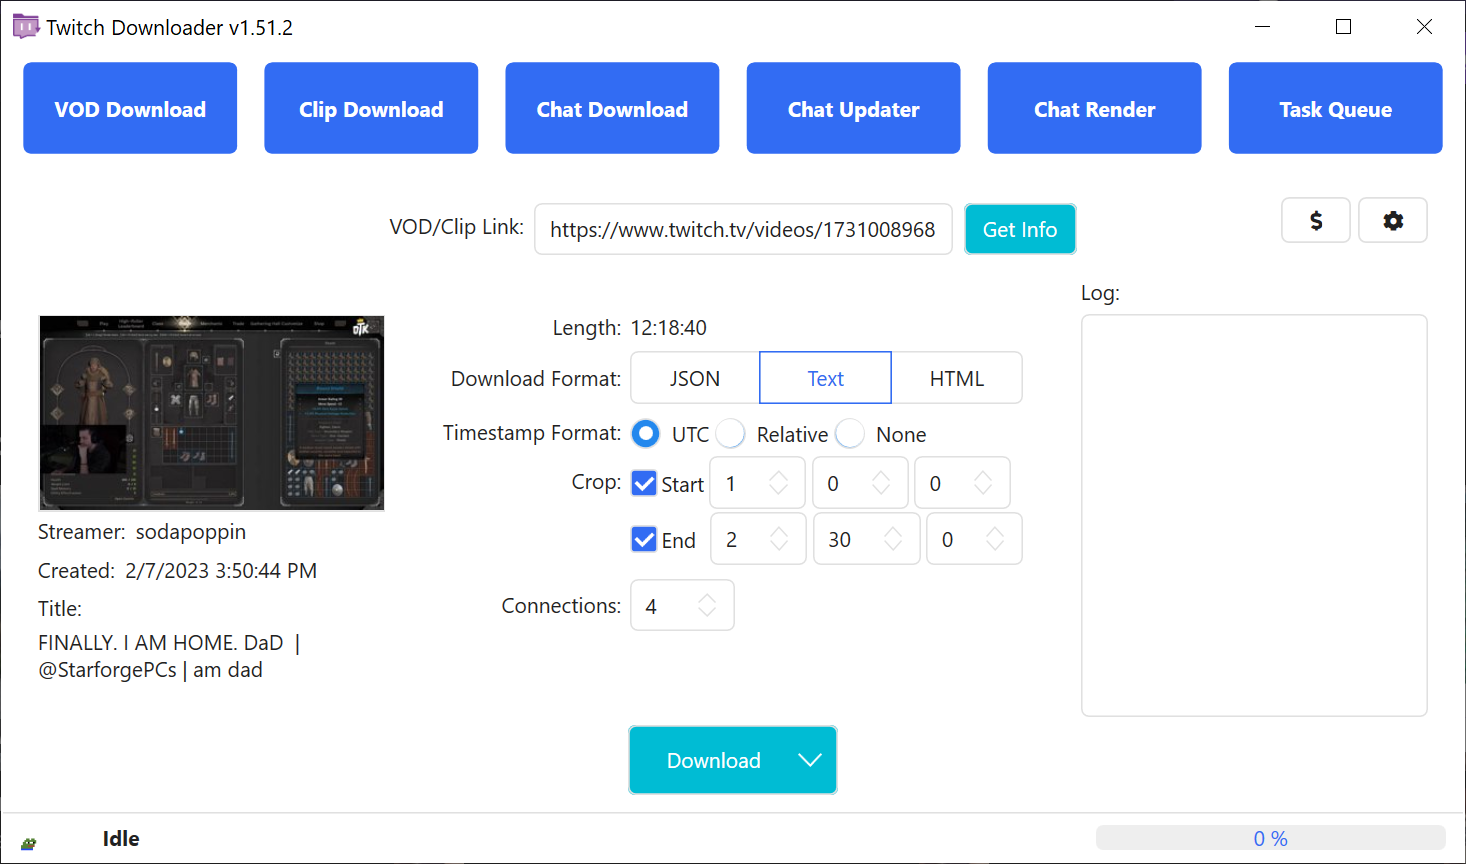Click the status bar emote icon
This screenshot has width=1466, height=864.
(29, 843)
